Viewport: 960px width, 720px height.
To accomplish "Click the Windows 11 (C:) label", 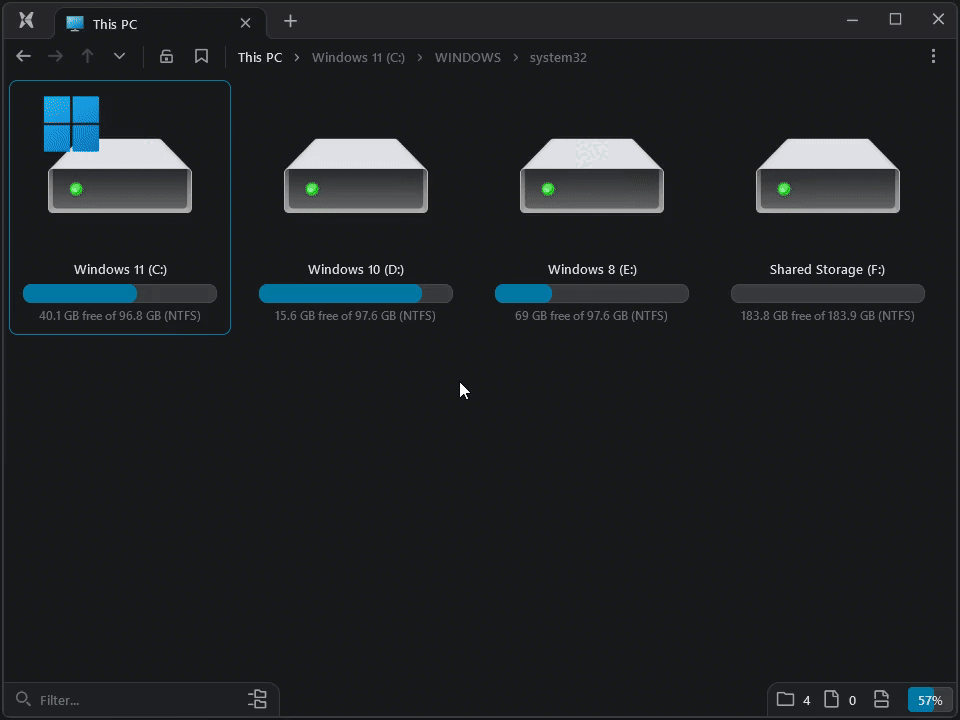I will [120, 269].
